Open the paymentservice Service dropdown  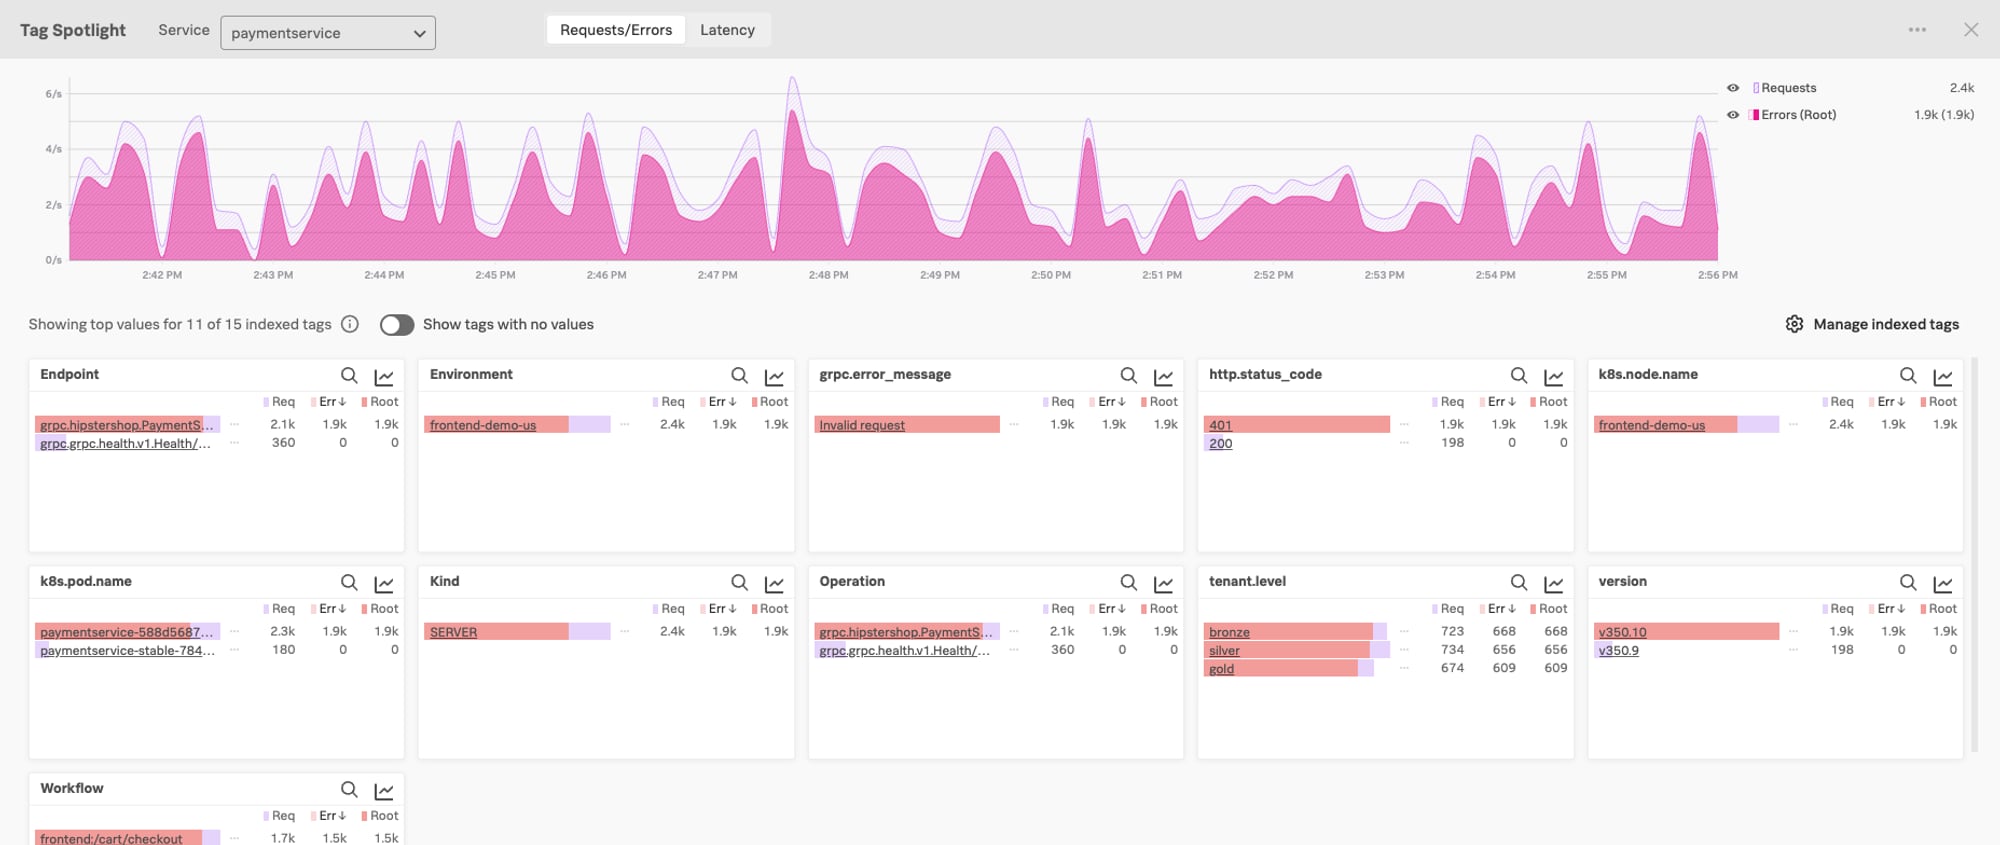click(x=328, y=33)
